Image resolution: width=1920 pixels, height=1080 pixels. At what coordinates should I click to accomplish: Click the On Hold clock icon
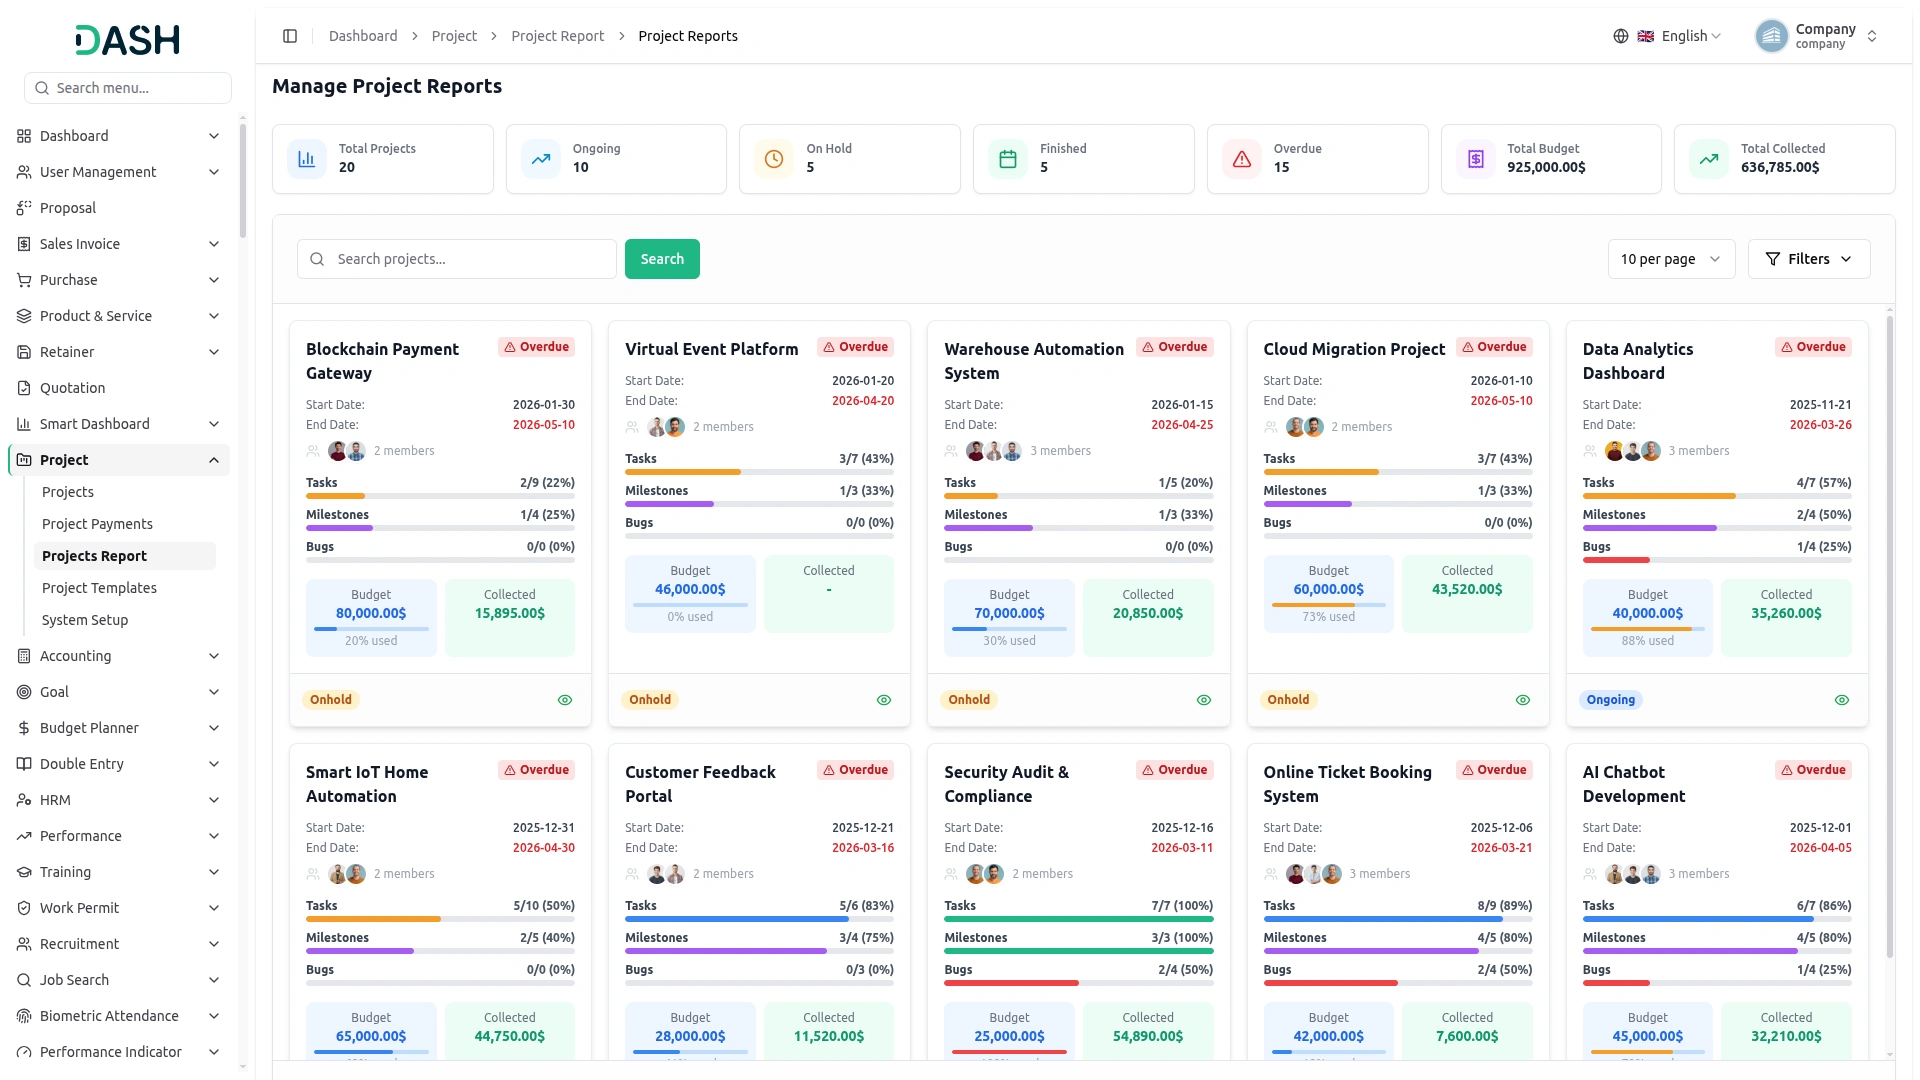click(x=774, y=159)
